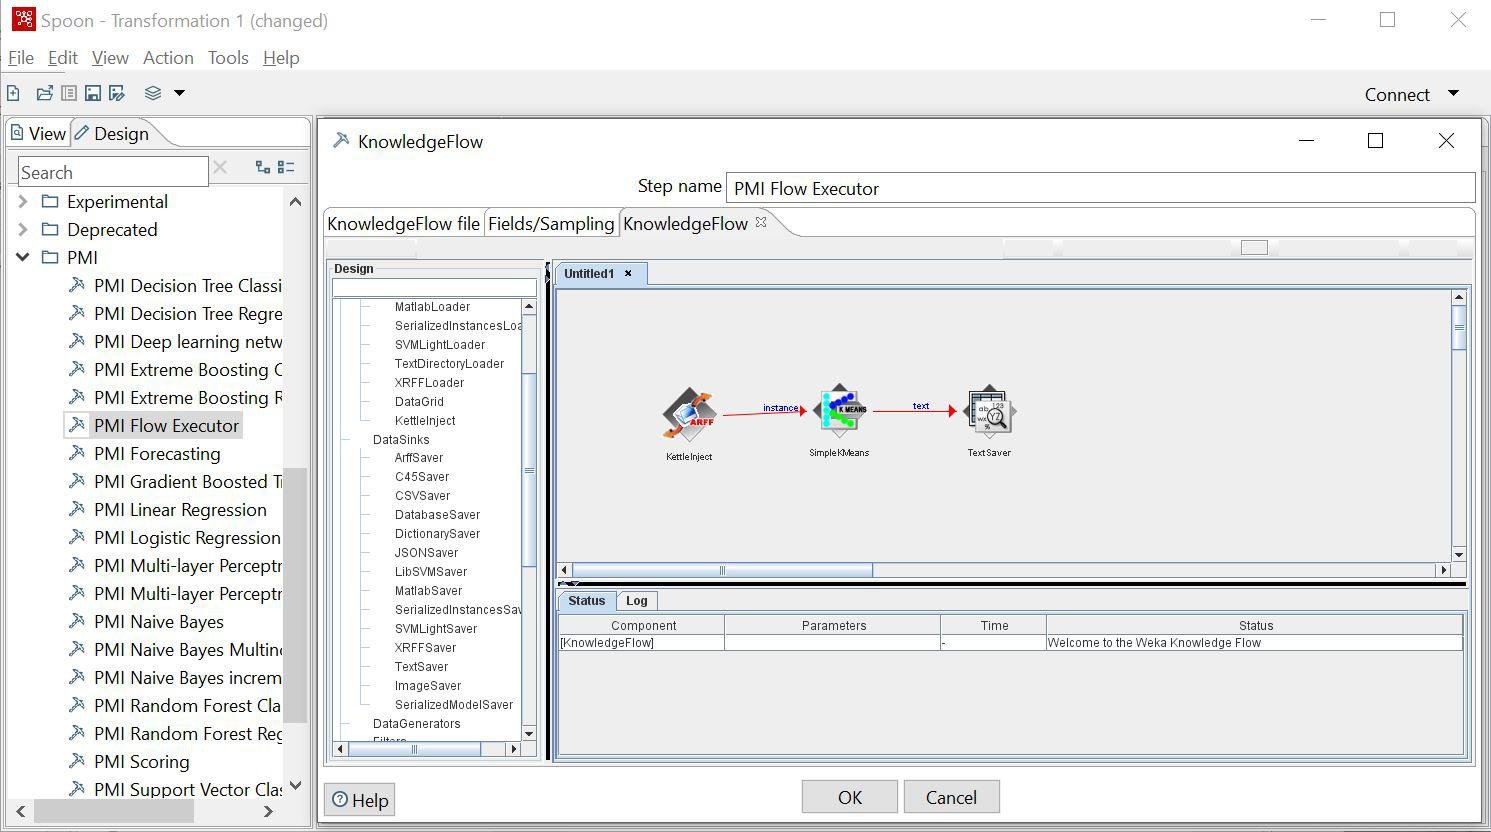Close the Untitled1 flow tab
Viewport: 1491px width, 832px height.
[628, 273]
